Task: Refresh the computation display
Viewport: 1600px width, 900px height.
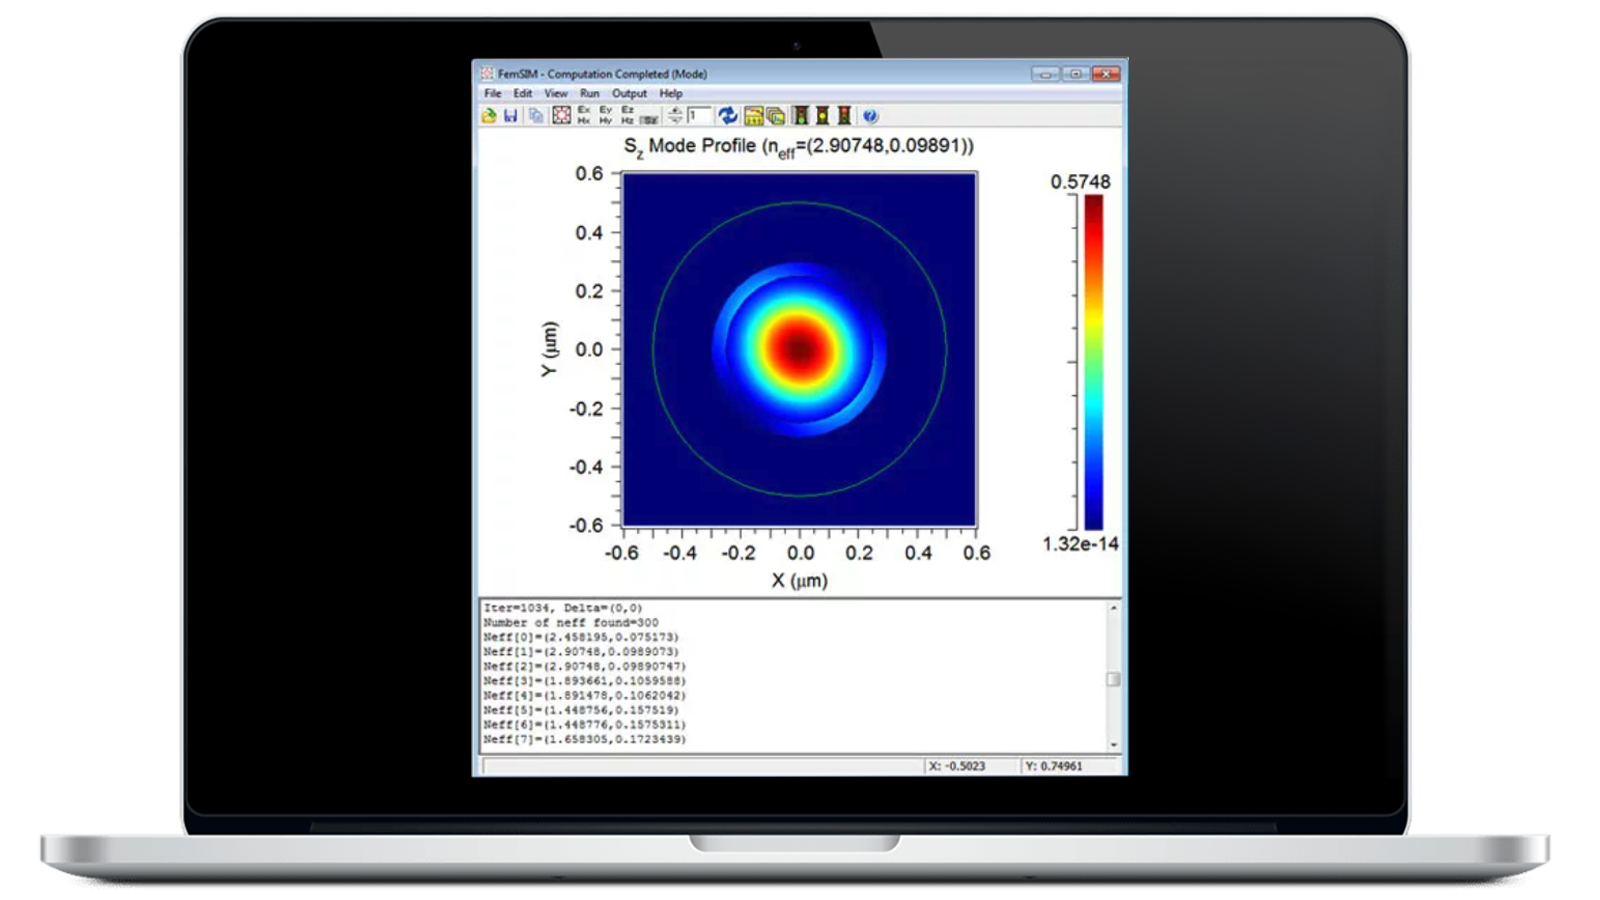Action: click(727, 115)
